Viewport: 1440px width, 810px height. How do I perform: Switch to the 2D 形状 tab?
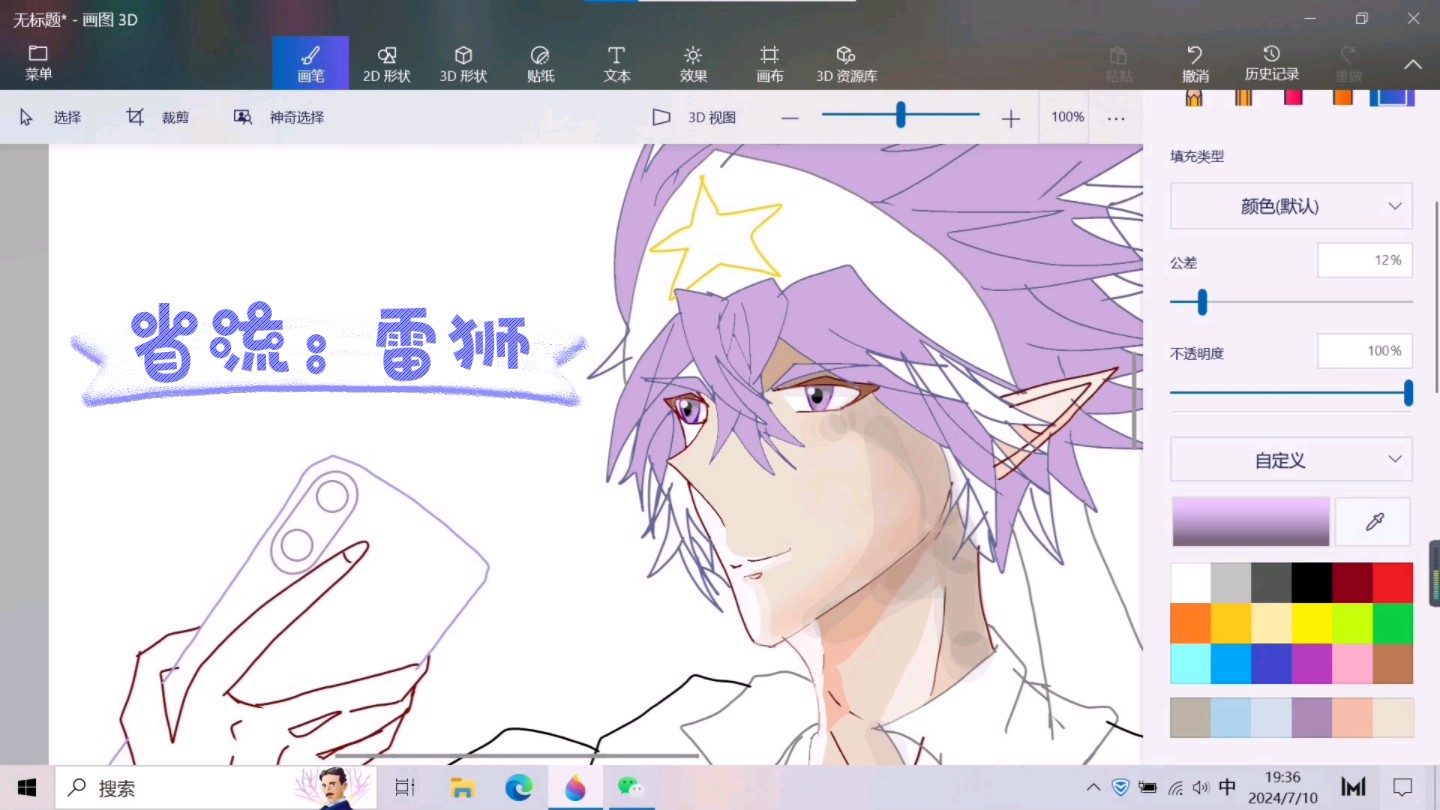(387, 63)
